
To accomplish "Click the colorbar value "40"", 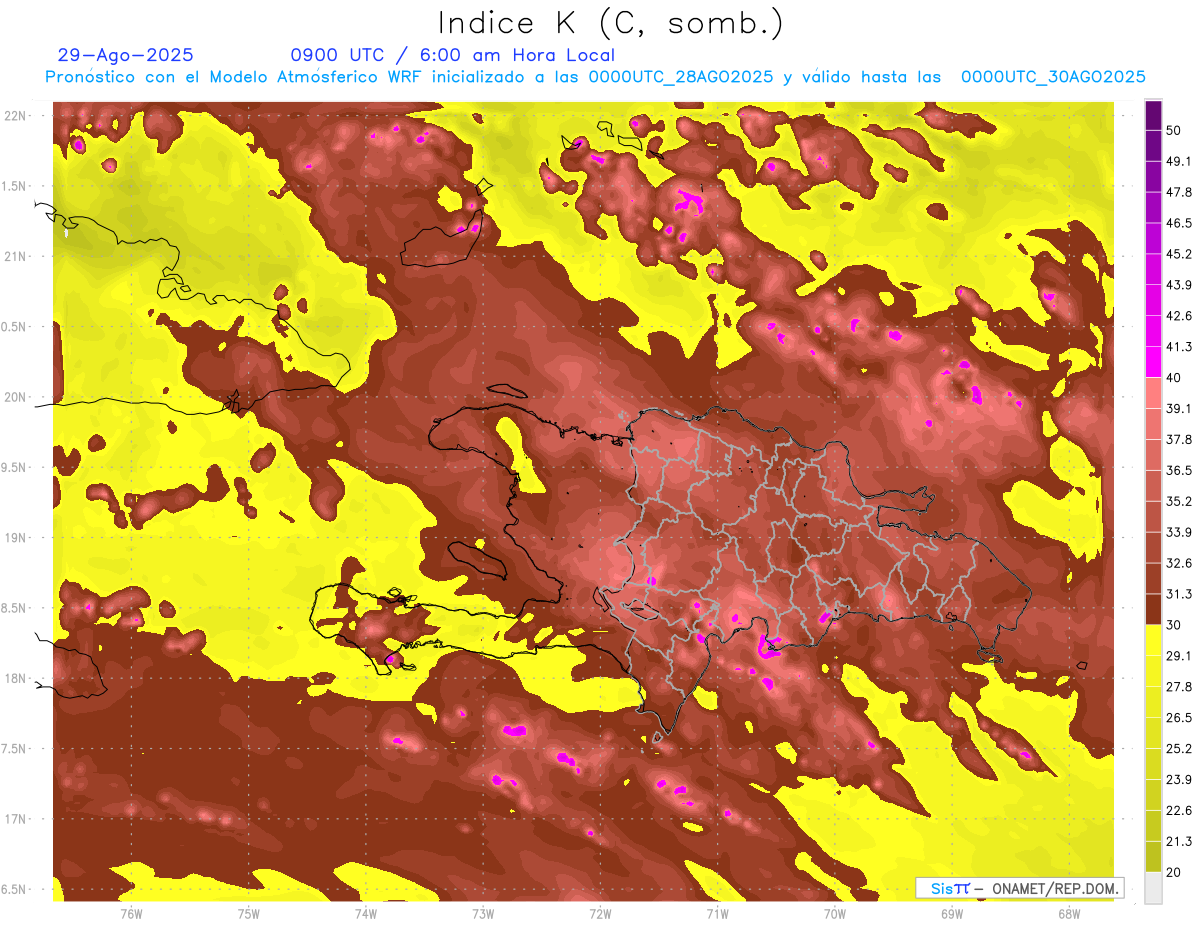I will 1175,378.
